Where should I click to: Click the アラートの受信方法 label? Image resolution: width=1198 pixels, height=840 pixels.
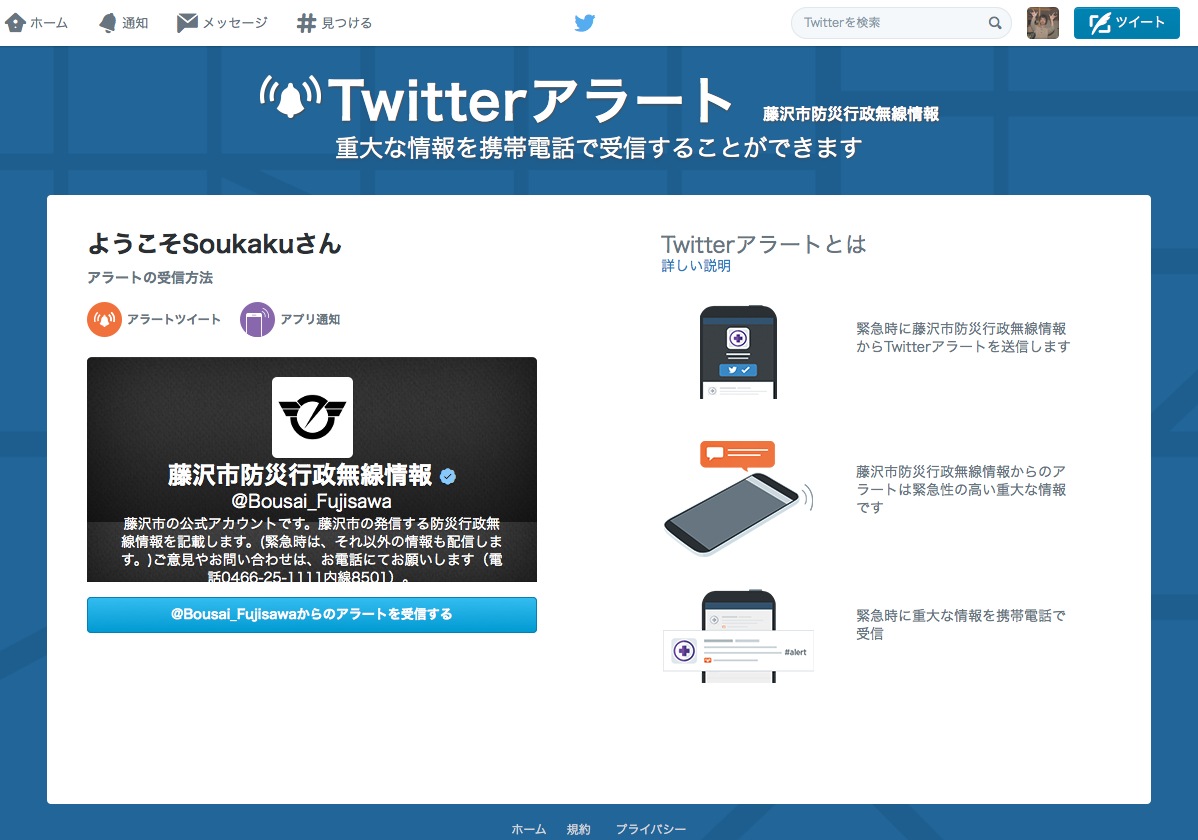coord(150,277)
